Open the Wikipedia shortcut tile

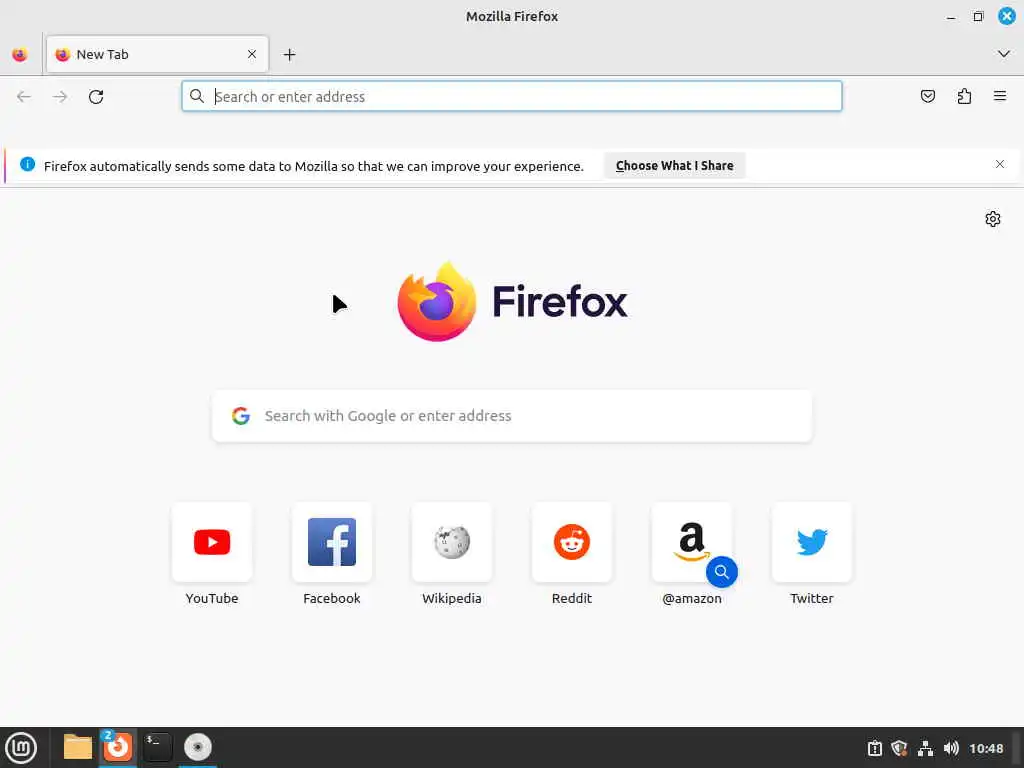point(452,542)
